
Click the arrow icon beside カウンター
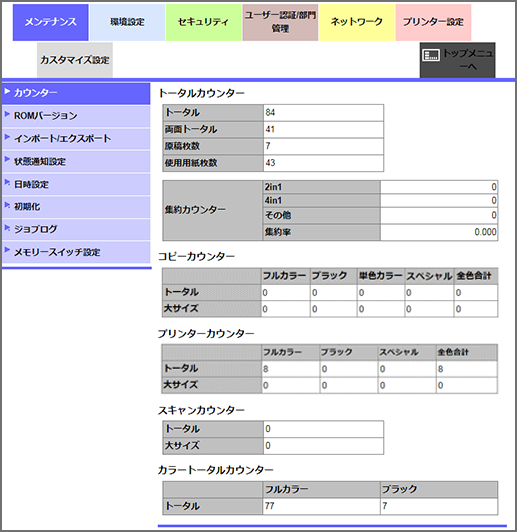pos(7,91)
